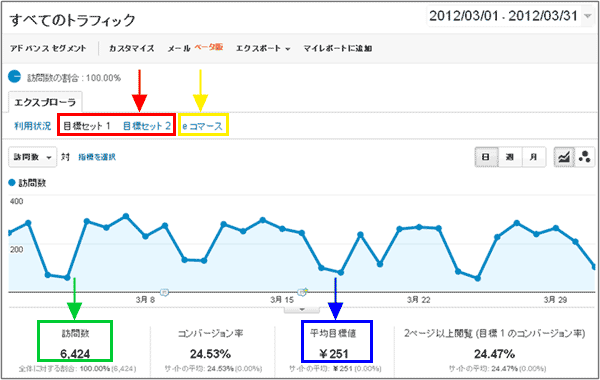Click メール in the toolbar
This screenshot has width=600, height=380.
(179, 49)
